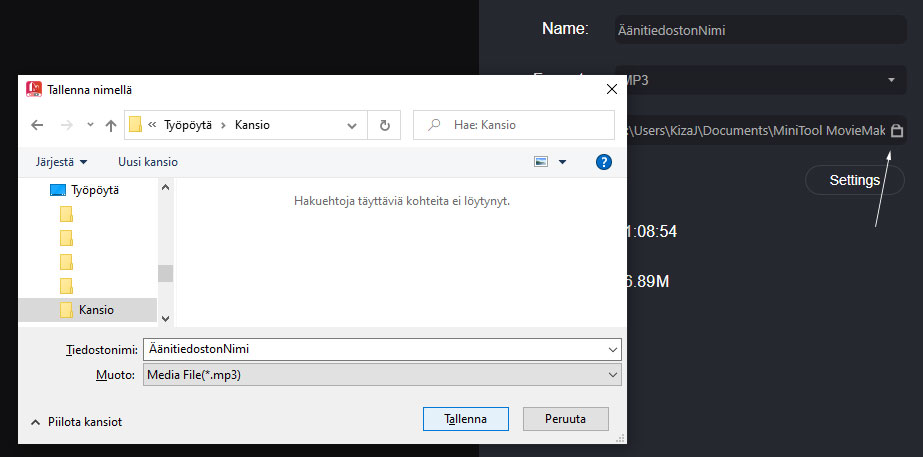The height and width of the screenshot is (457, 923).
Task: Collapse folders with Piilota kansiot
Action: (x=76, y=422)
